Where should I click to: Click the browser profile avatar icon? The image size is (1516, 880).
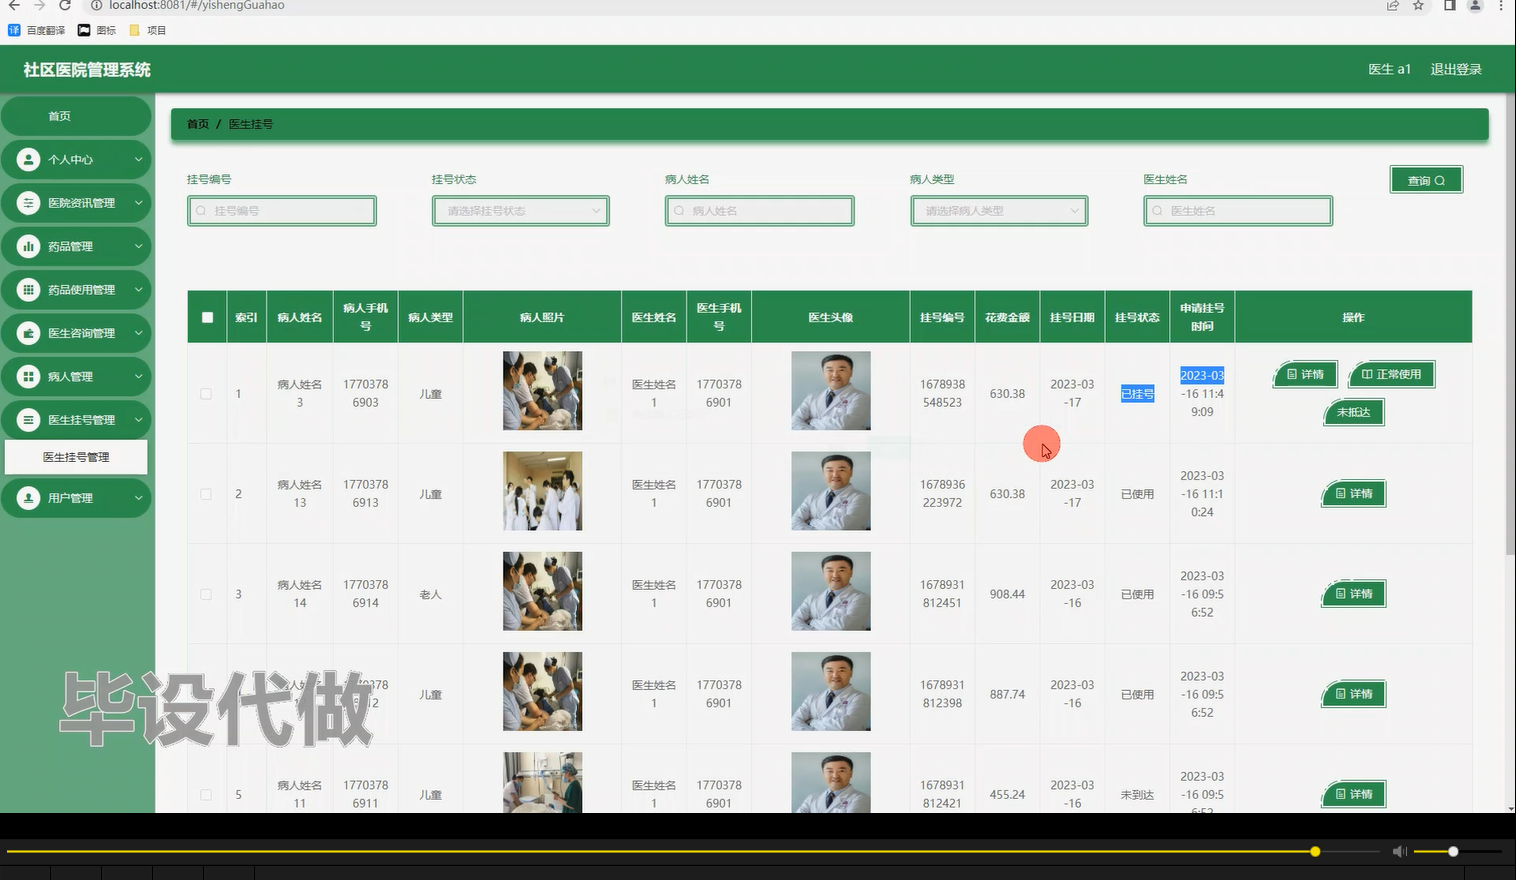[1475, 5]
